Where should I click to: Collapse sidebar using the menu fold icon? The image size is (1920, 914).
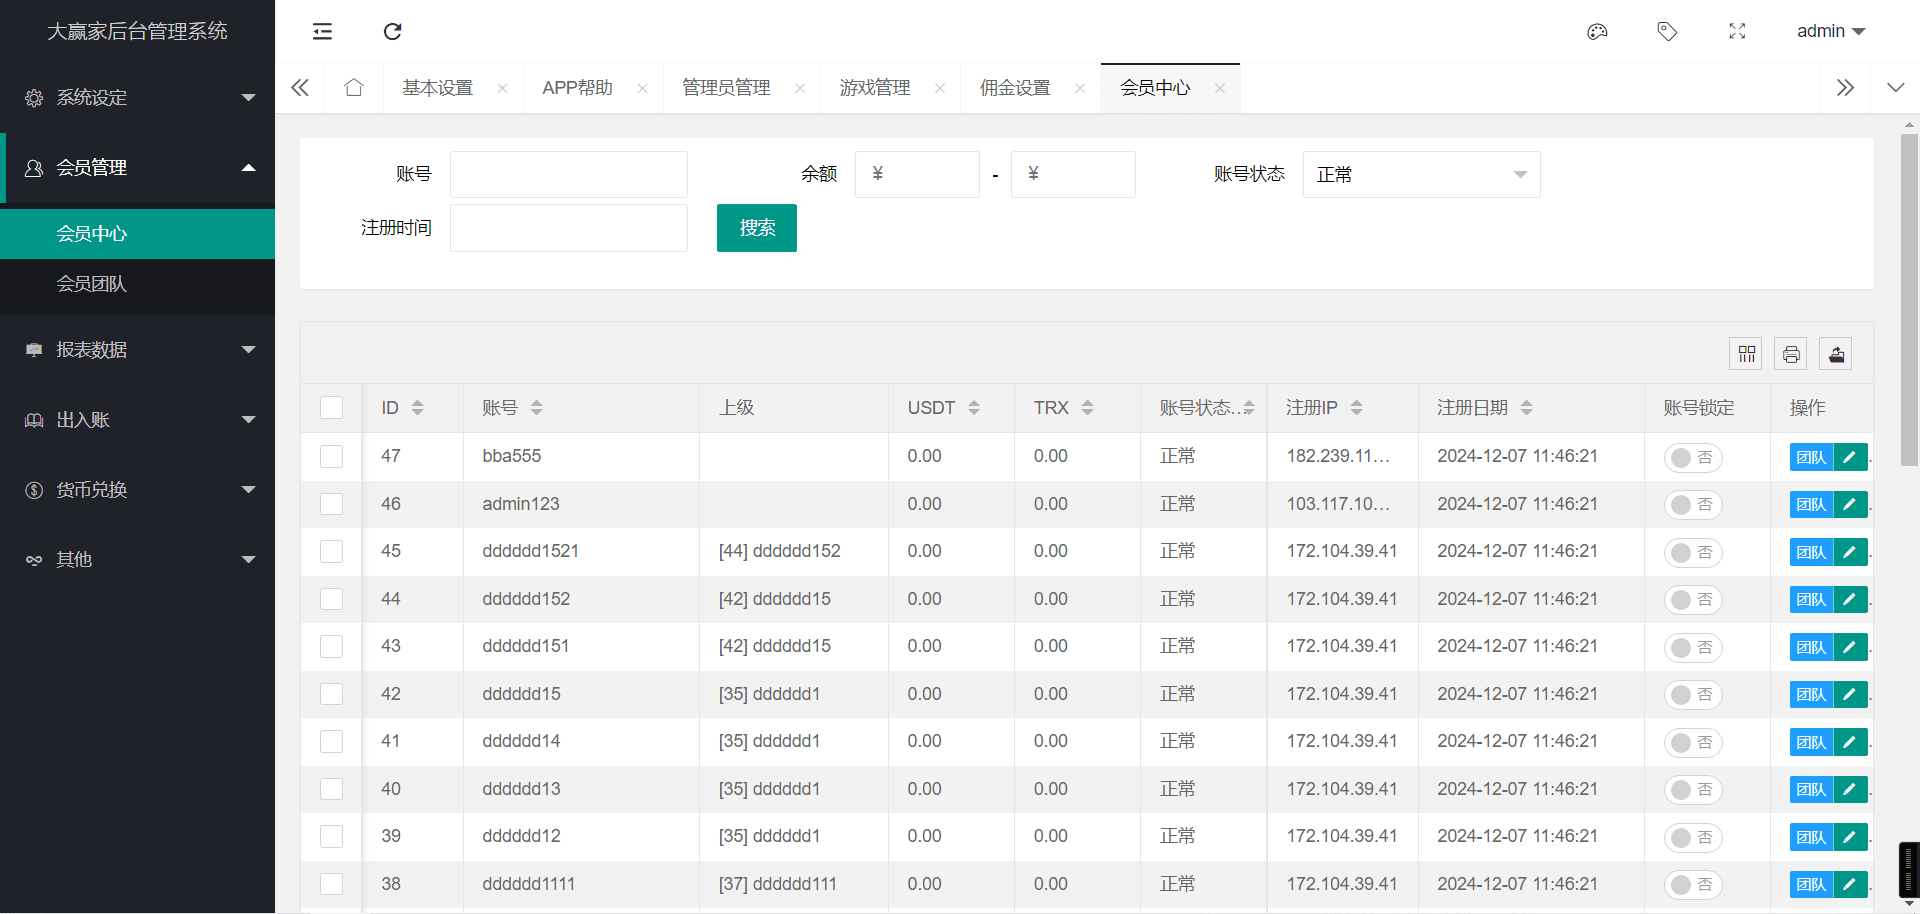[x=322, y=32]
